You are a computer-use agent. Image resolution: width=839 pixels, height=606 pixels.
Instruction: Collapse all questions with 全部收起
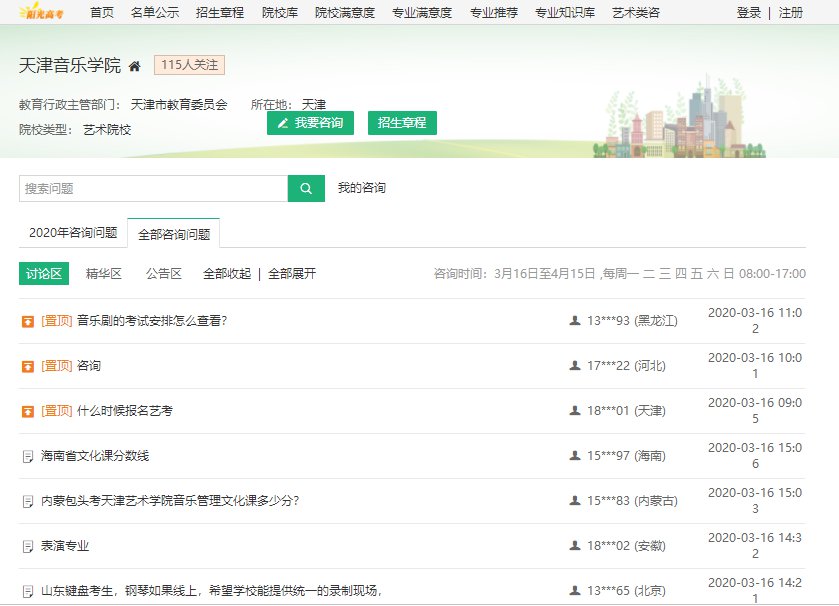(x=227, y=273)
